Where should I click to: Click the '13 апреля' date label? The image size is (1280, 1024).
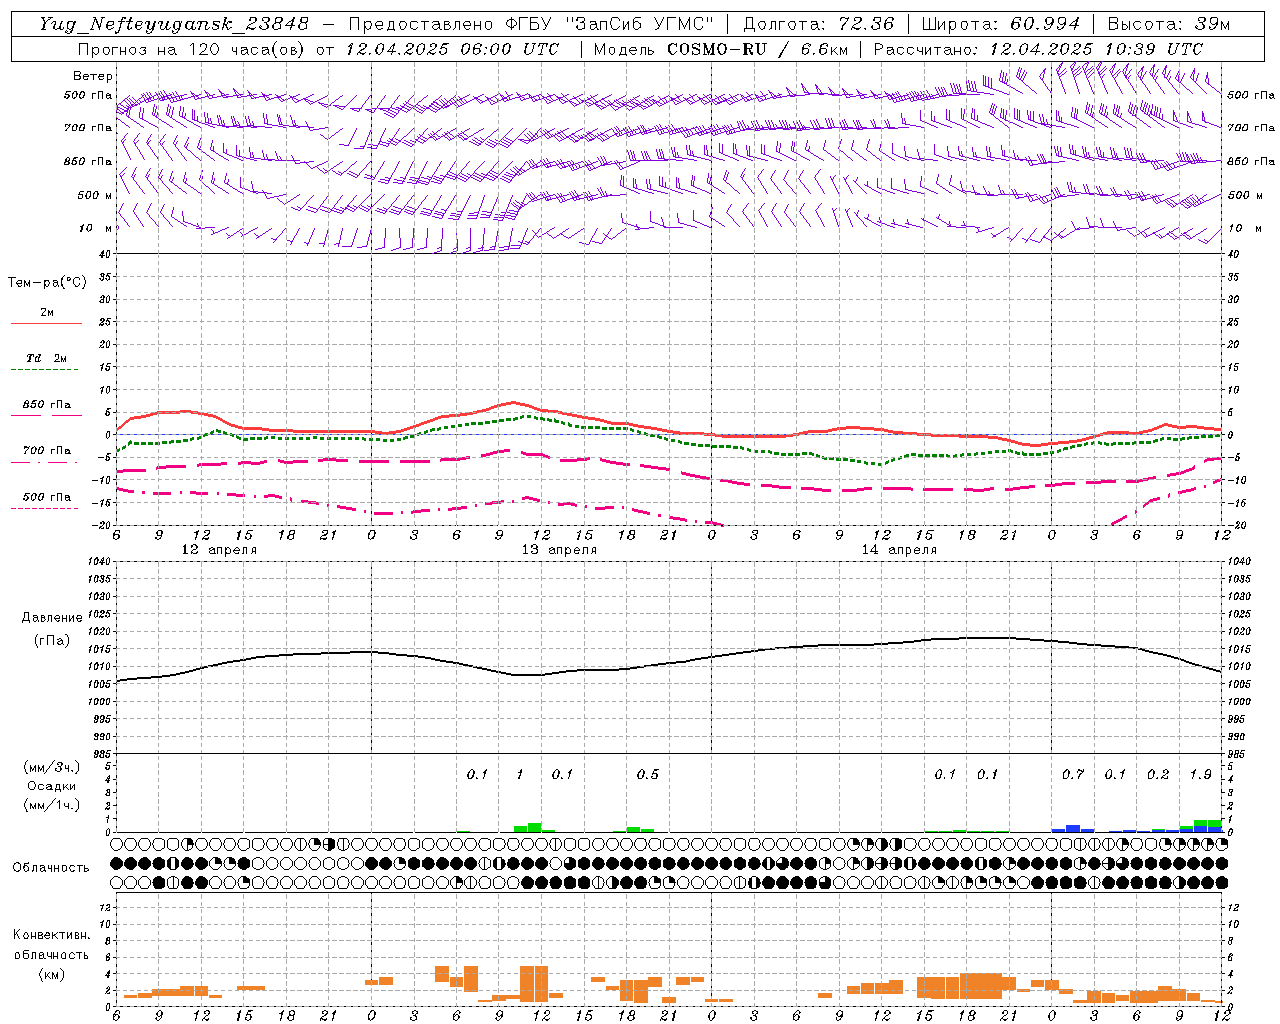click(559, 550)
